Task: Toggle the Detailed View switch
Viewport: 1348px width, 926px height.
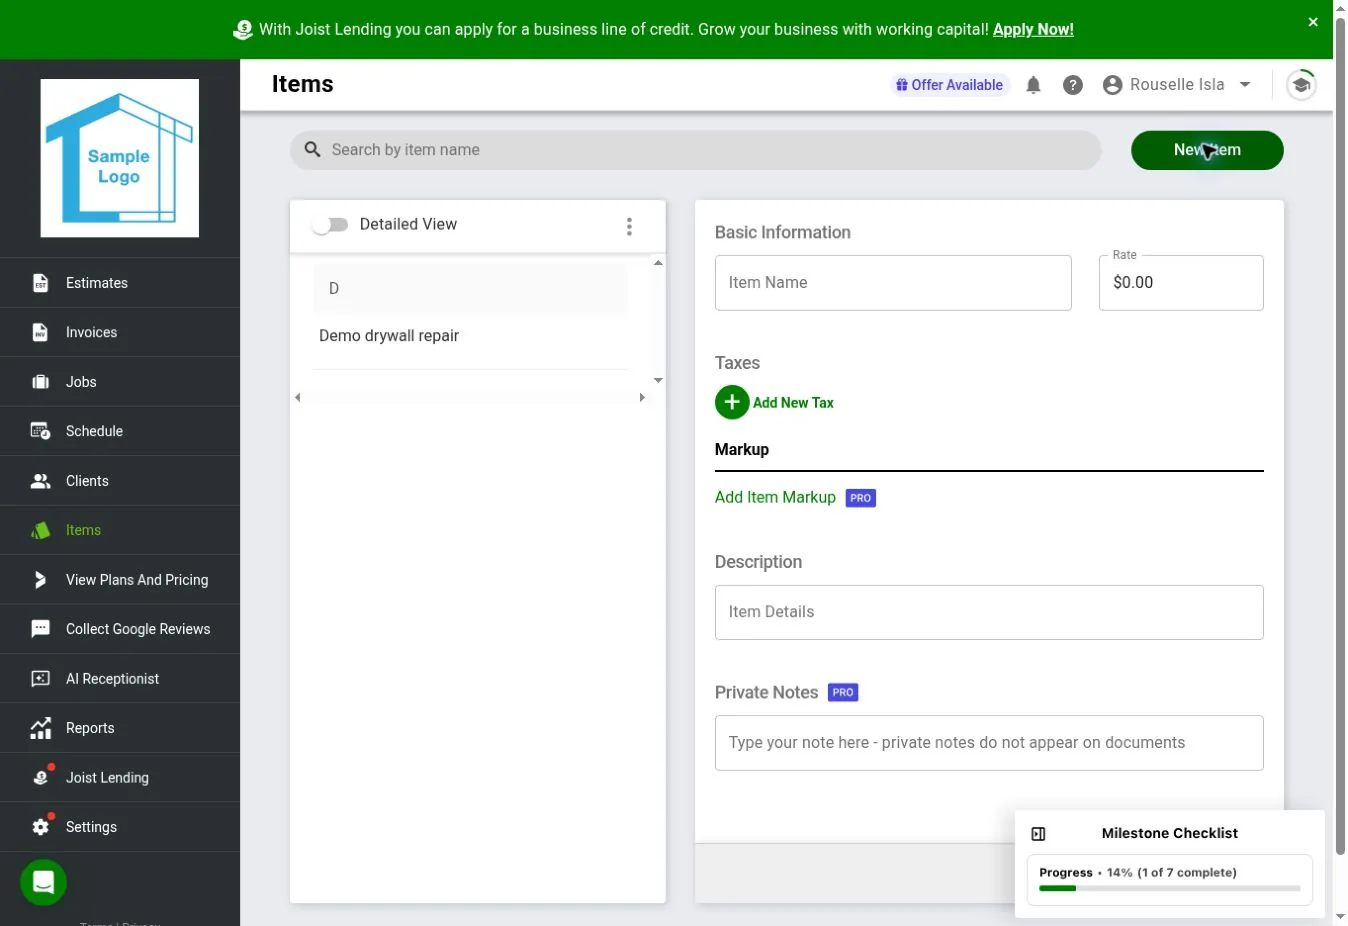Action: (329, 225)
